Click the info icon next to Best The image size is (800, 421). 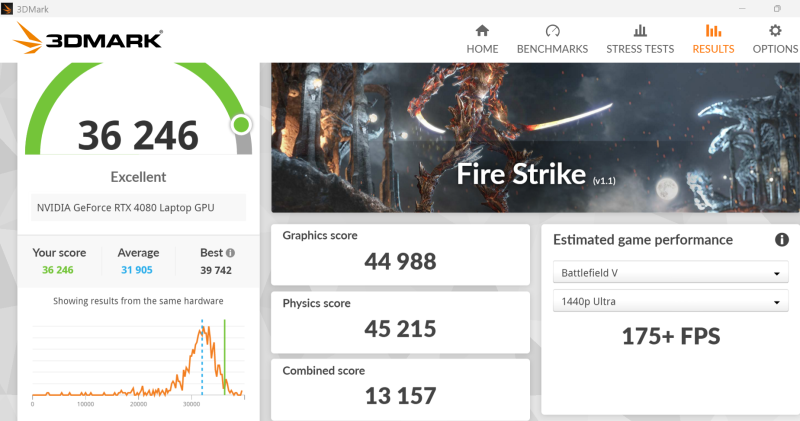pos(231,253)
